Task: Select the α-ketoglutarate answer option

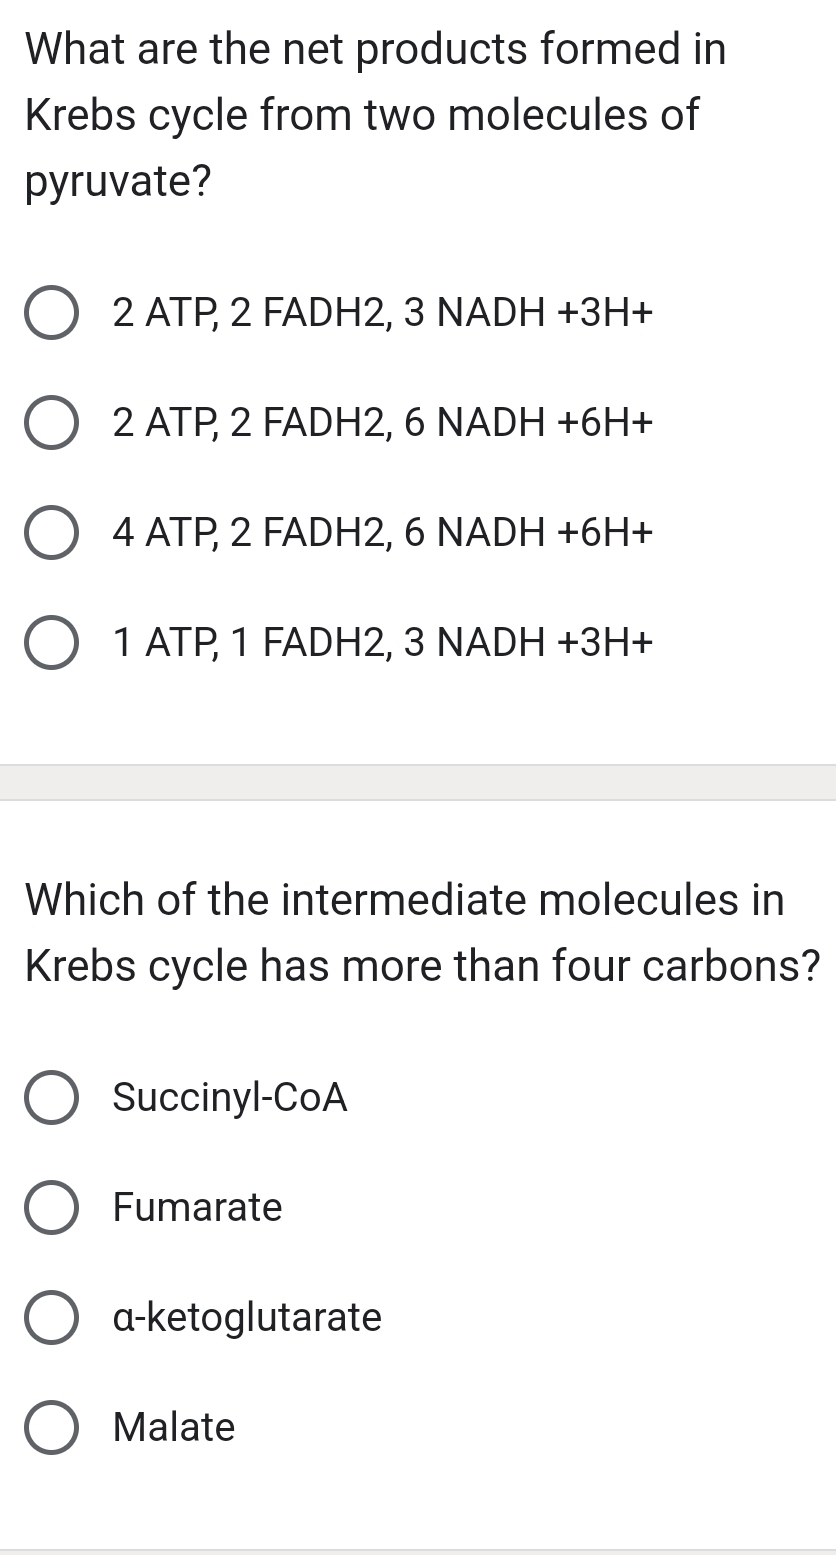Action: 51,1318
